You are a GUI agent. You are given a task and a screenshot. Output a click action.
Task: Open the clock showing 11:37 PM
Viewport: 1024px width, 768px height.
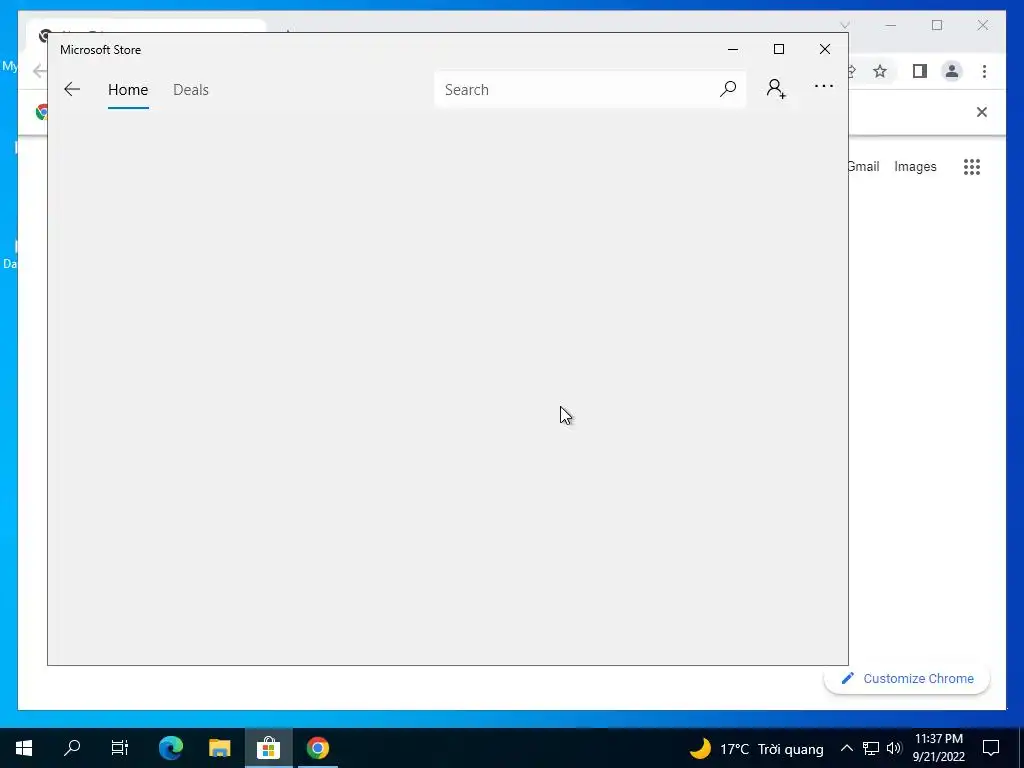click(x=938, y=748)
